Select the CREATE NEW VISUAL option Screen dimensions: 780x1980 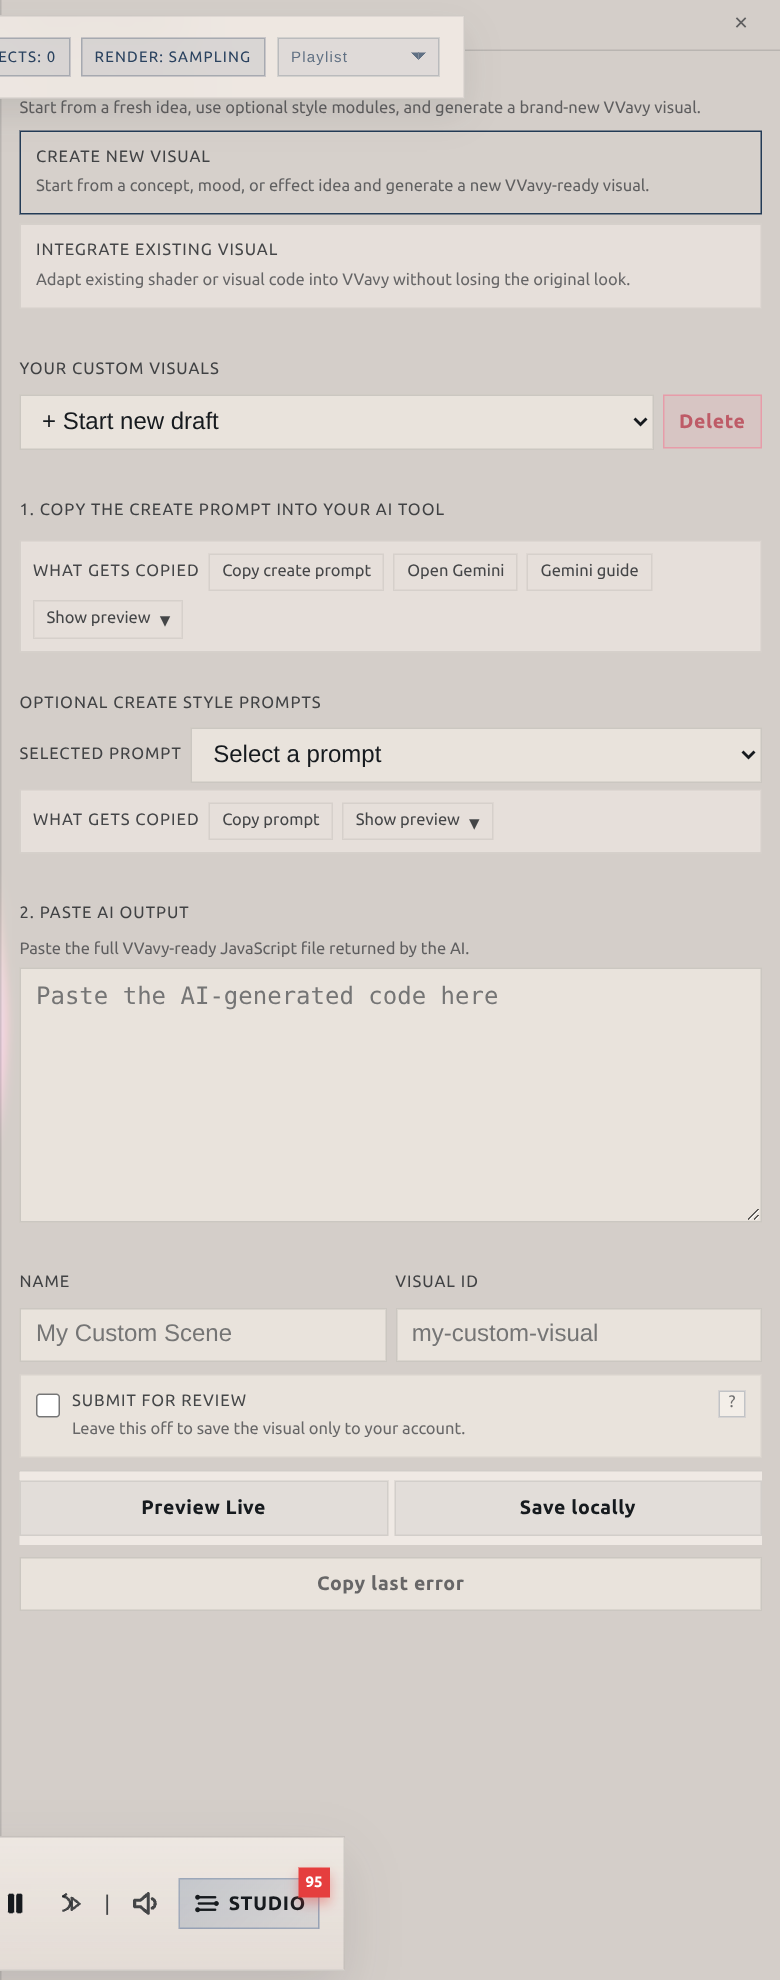pos(390,170)
